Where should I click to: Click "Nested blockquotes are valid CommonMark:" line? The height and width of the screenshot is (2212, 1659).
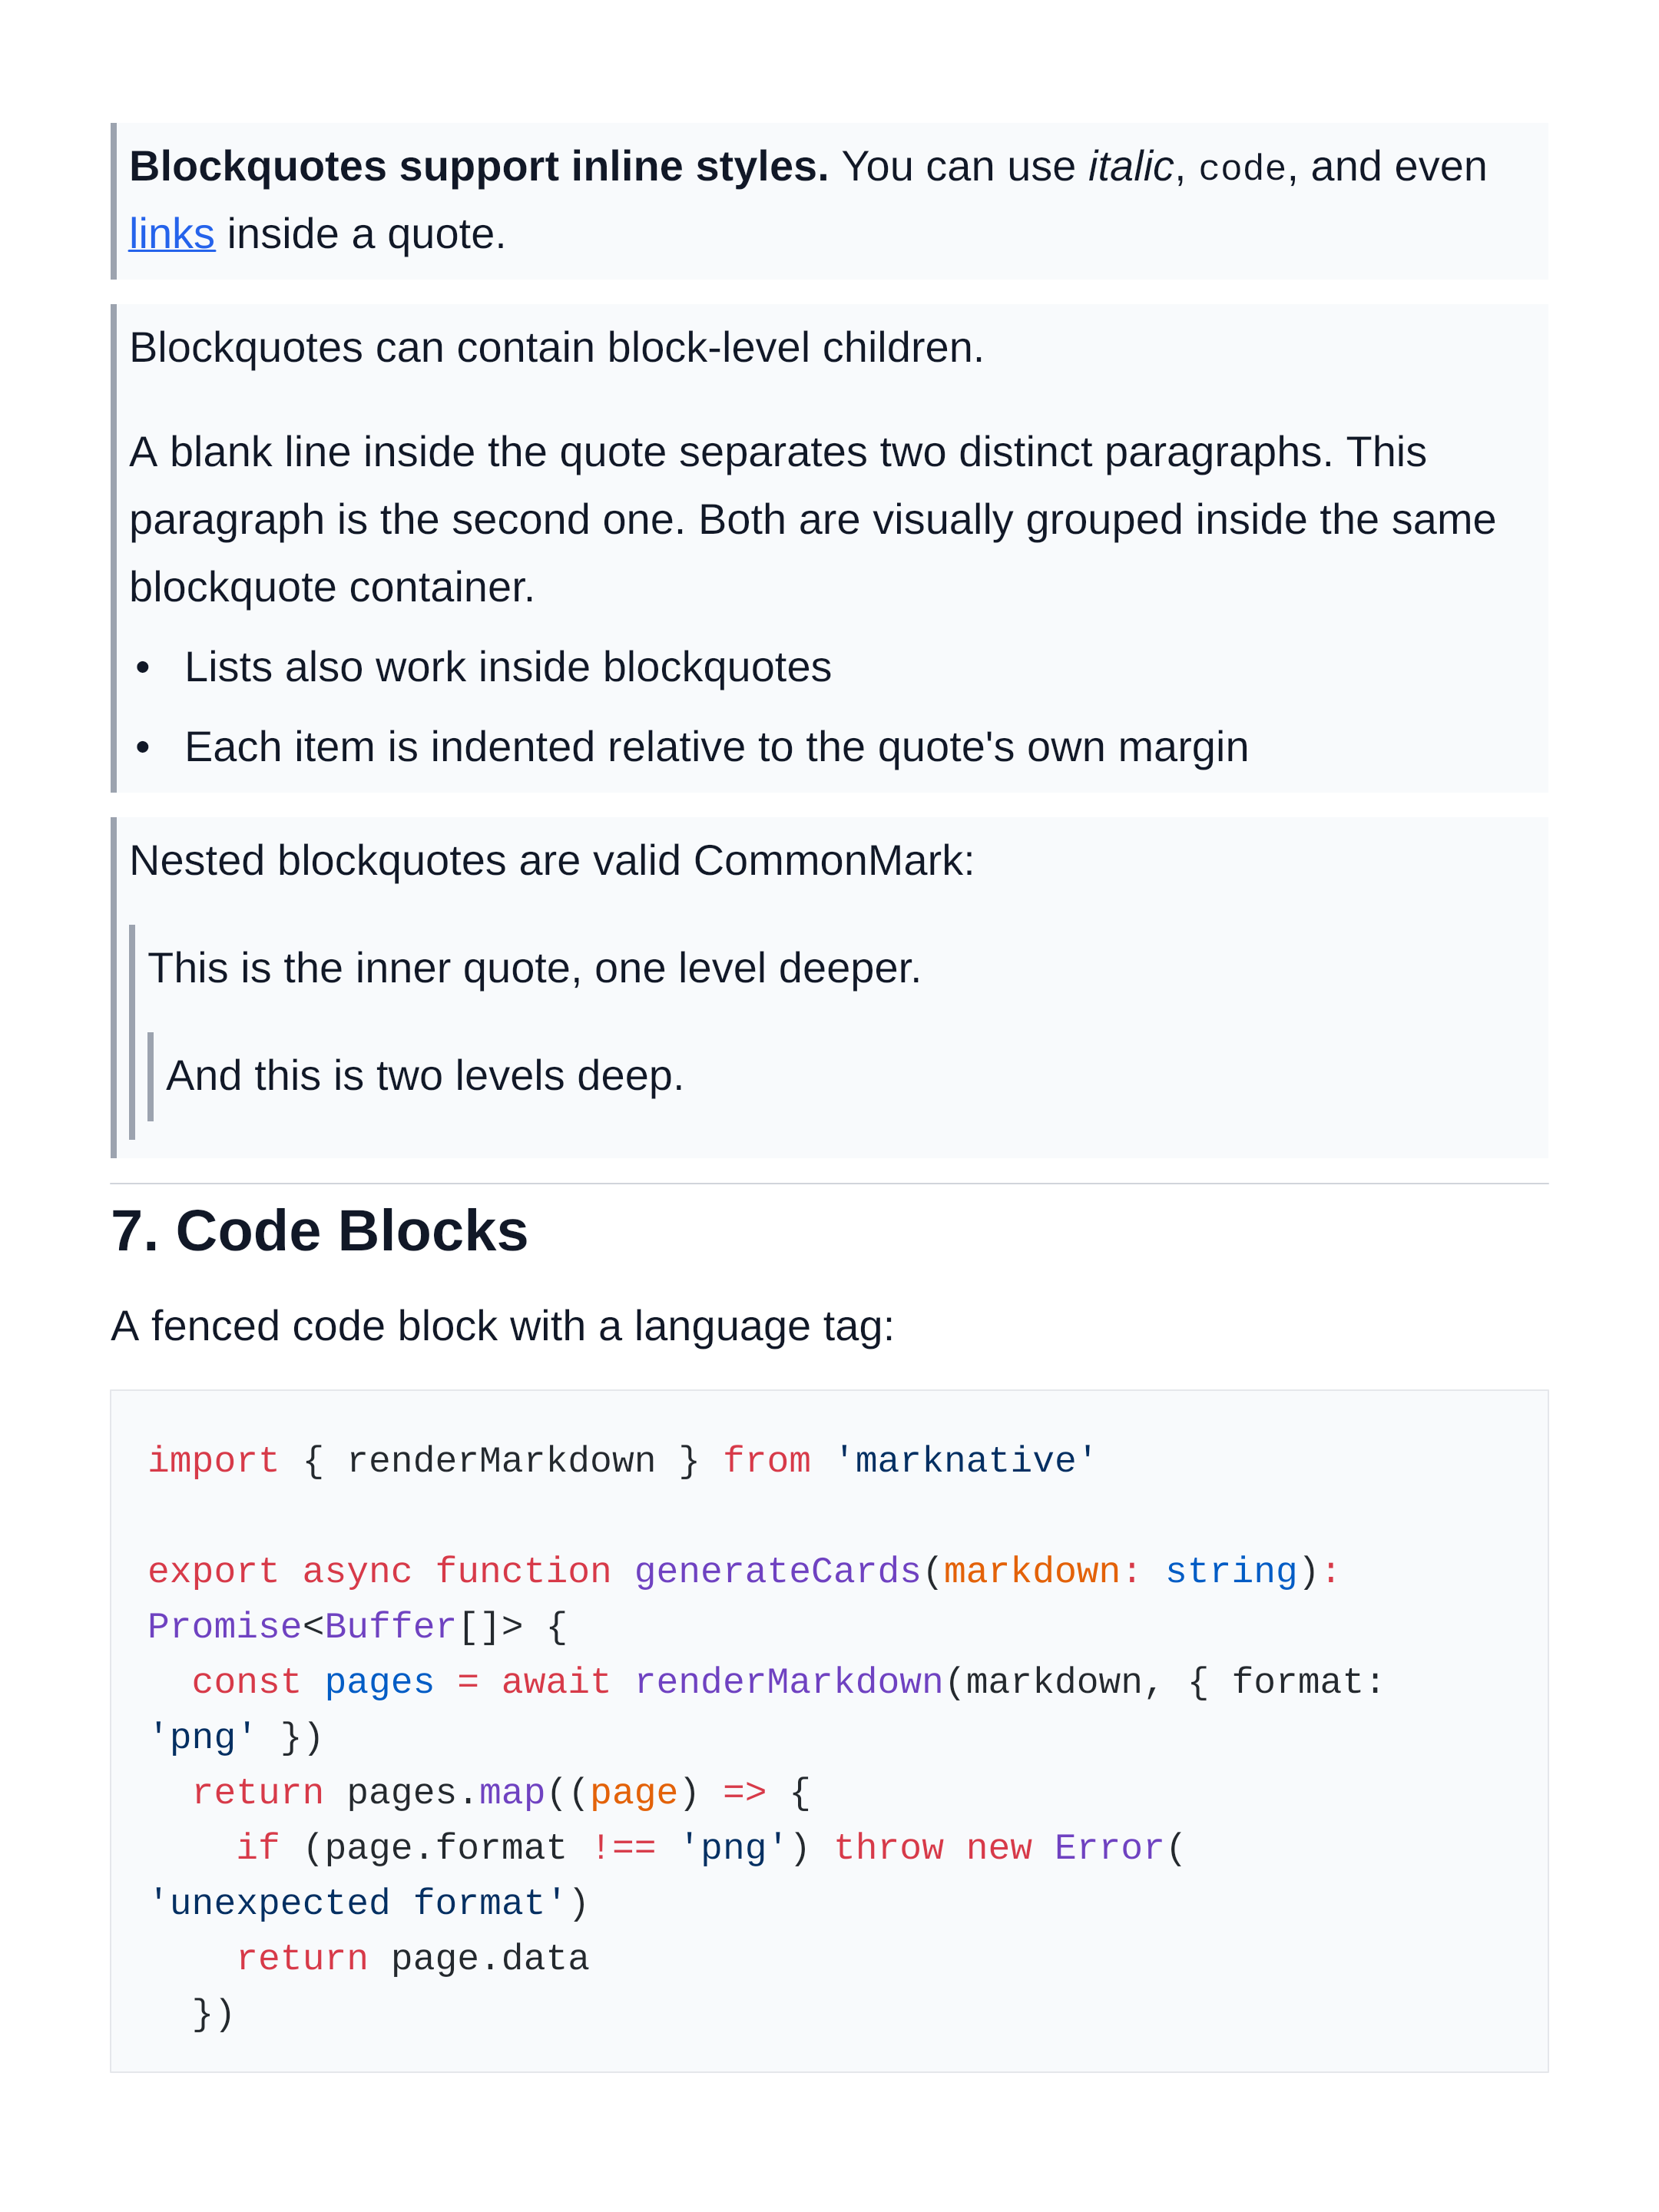click(551, 861)
